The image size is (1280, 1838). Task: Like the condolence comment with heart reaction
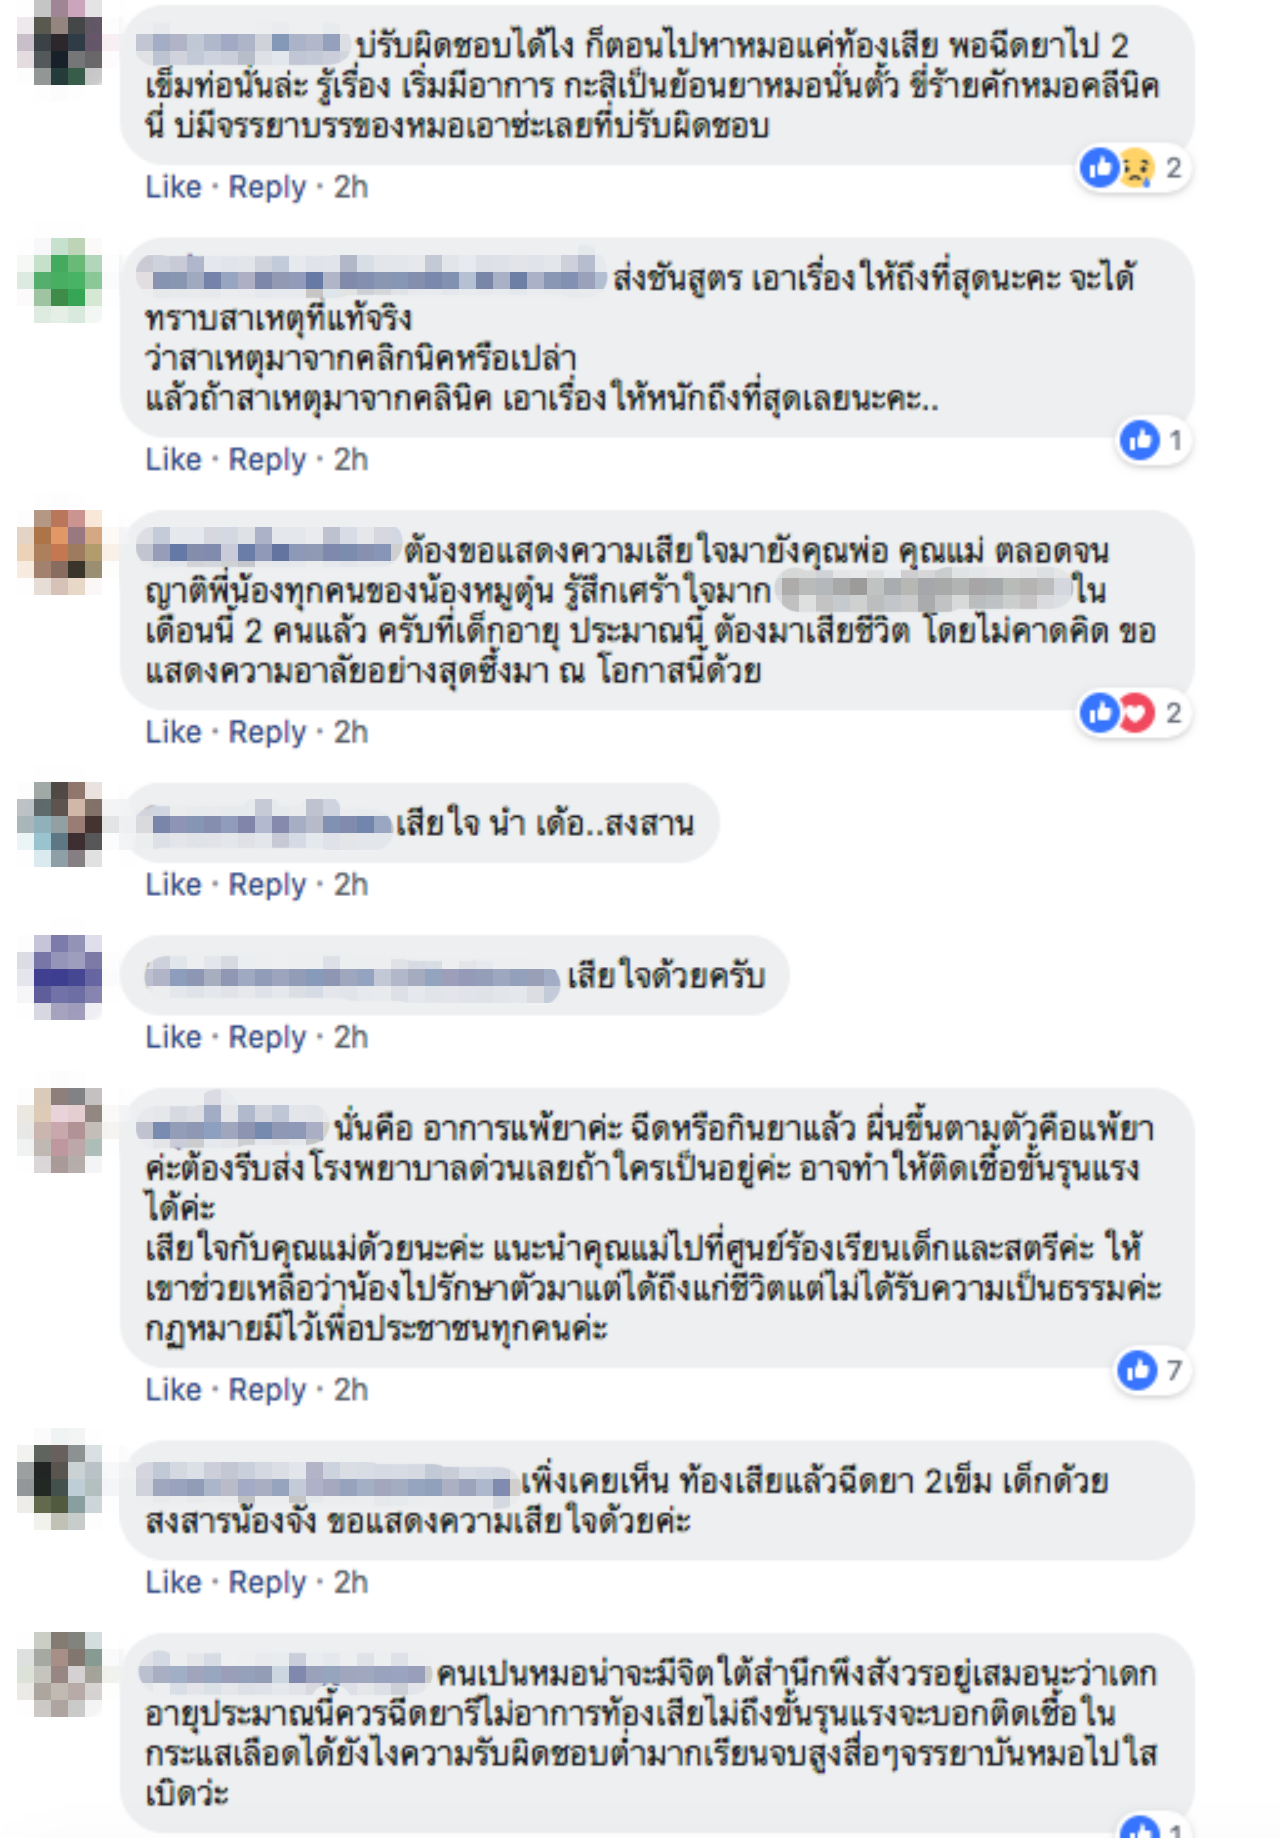(x=173, y=733)
